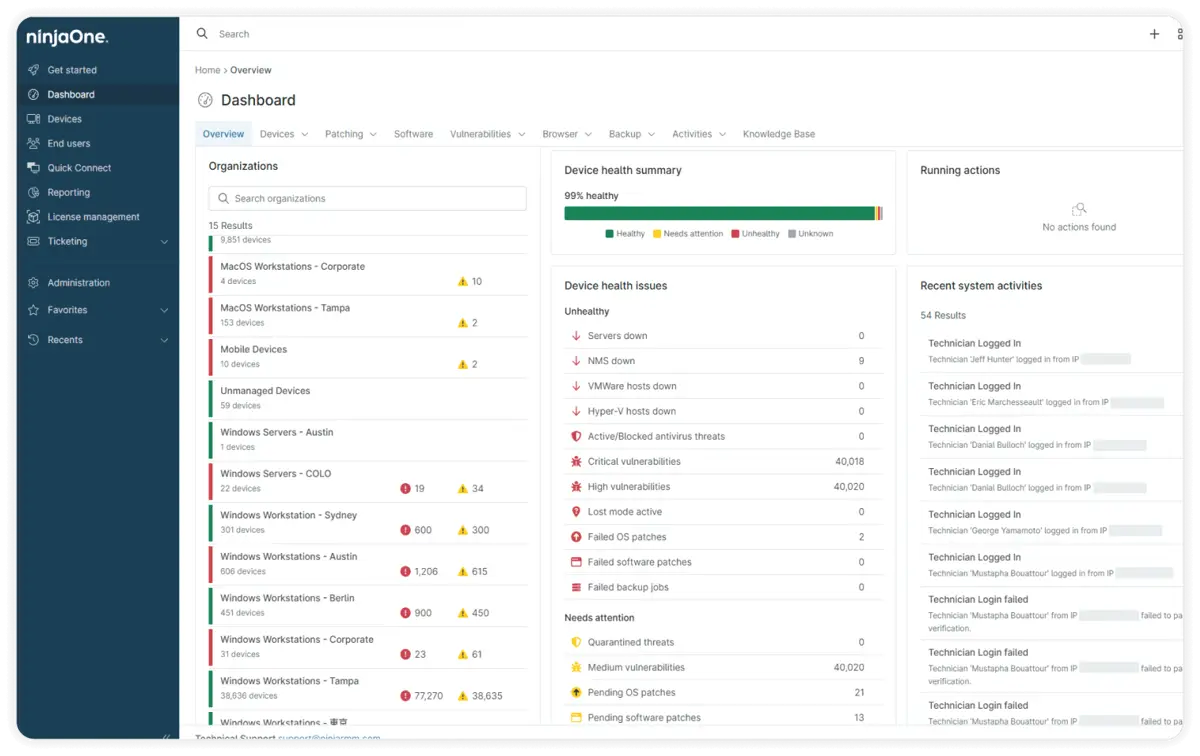Open End users icon in sidebar
This screenshot has height=756, width=1200.
[34, 144]
